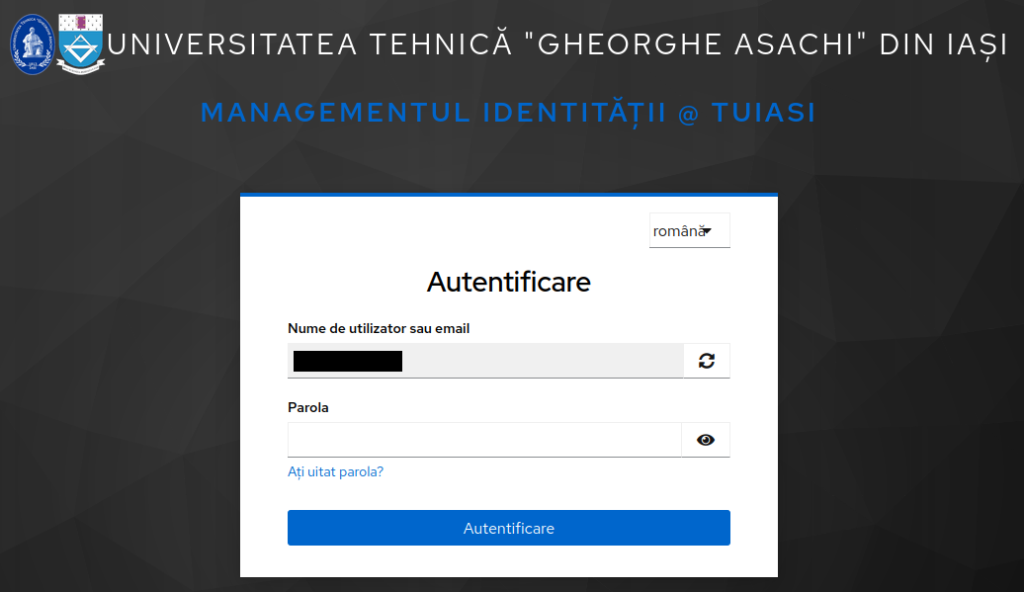Click the blacked-out username value

pos(347,361)
